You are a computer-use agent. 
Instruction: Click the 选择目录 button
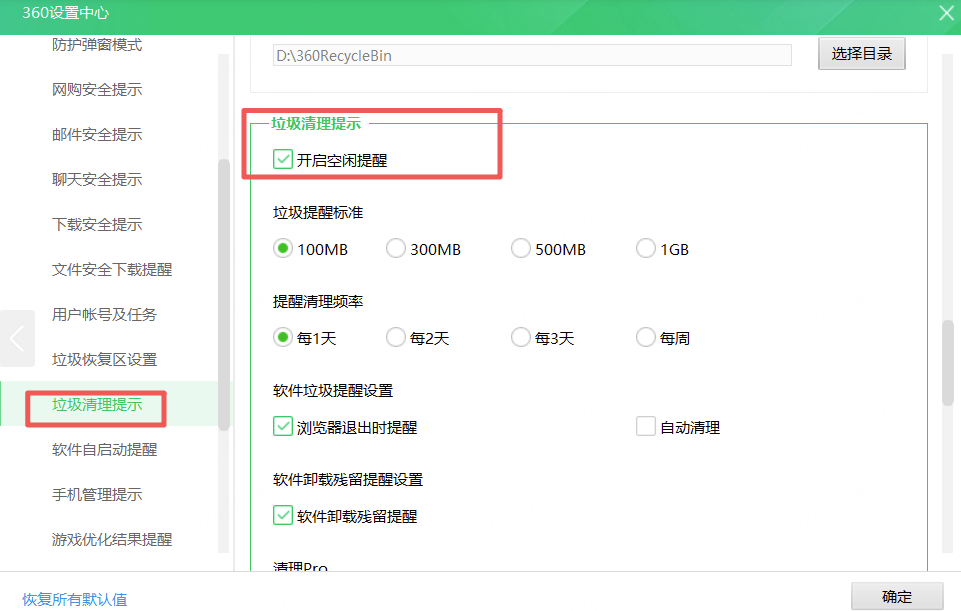tap(861, 54)
